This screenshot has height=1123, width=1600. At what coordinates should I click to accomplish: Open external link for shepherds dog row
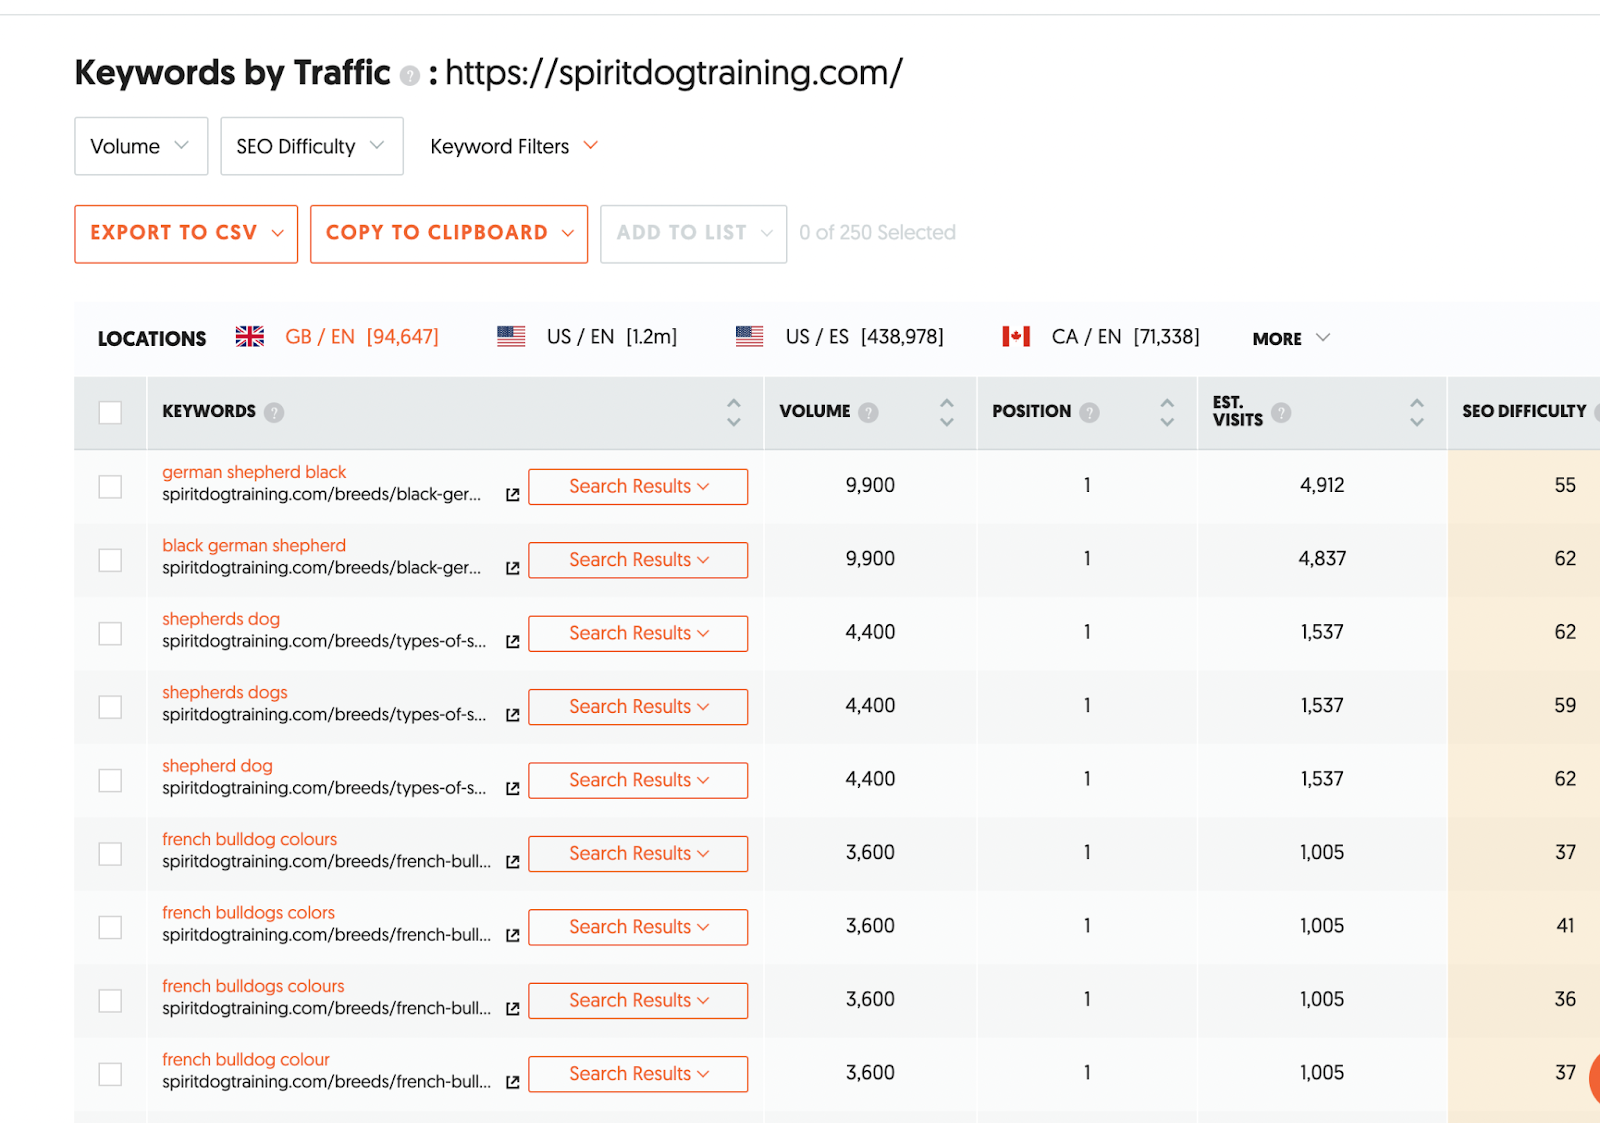click(x=513, y=642)
